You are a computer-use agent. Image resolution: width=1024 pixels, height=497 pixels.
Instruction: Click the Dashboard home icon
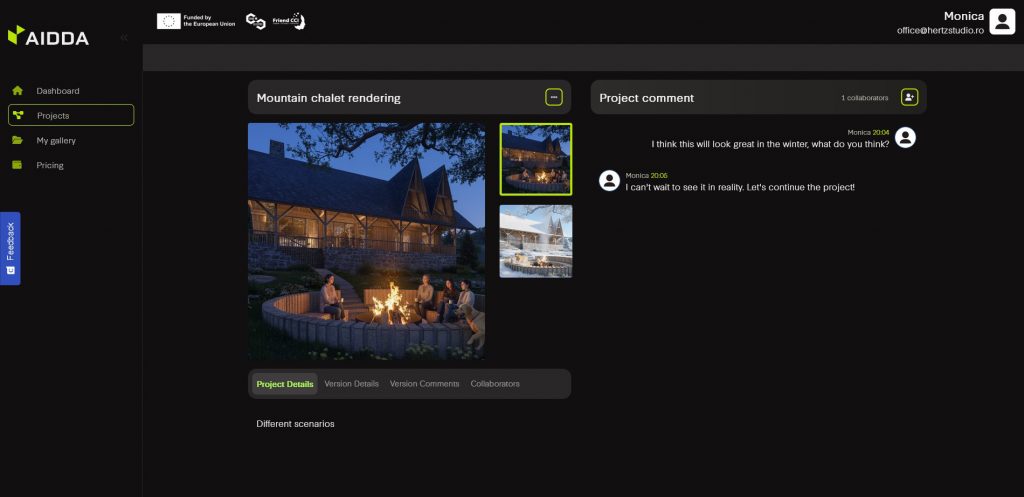coord(17,91)
